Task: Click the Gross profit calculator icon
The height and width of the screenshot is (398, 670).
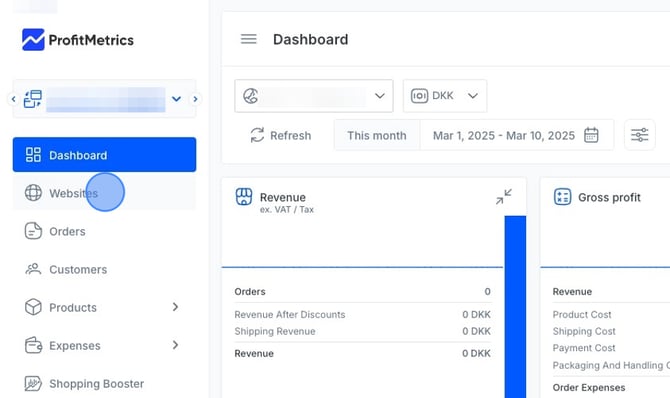Action: point(562,197)
